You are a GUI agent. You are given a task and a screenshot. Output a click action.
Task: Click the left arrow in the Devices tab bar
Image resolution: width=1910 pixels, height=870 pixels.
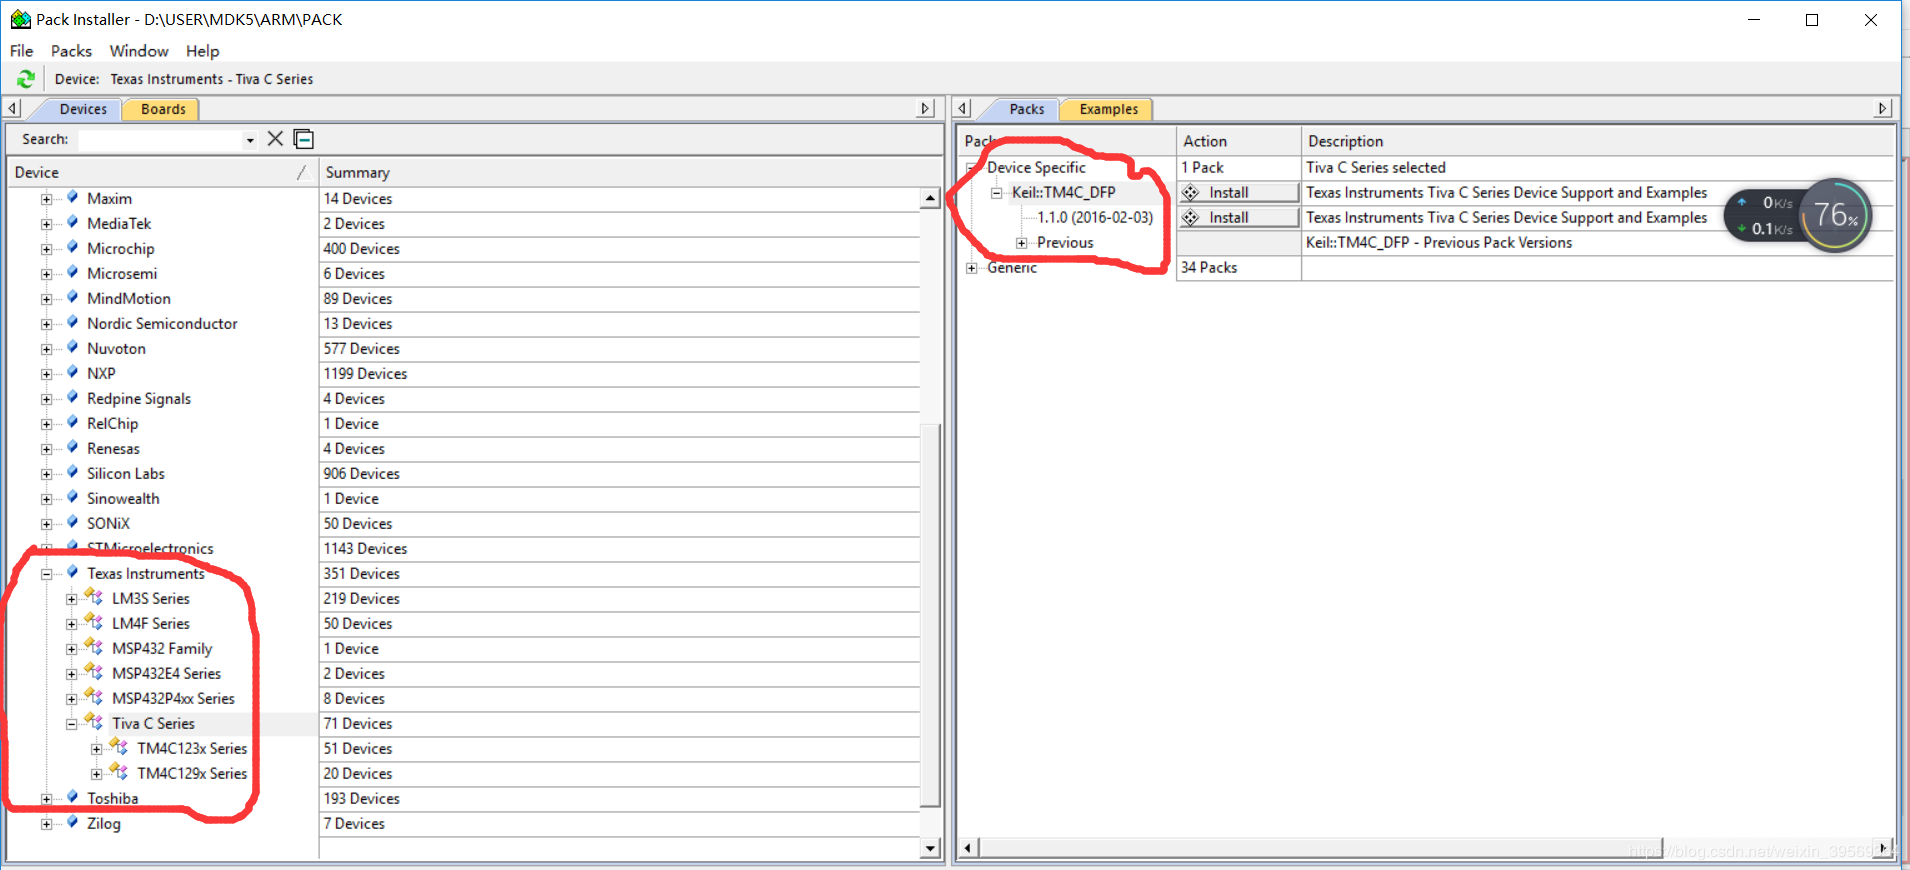(13, 108)
